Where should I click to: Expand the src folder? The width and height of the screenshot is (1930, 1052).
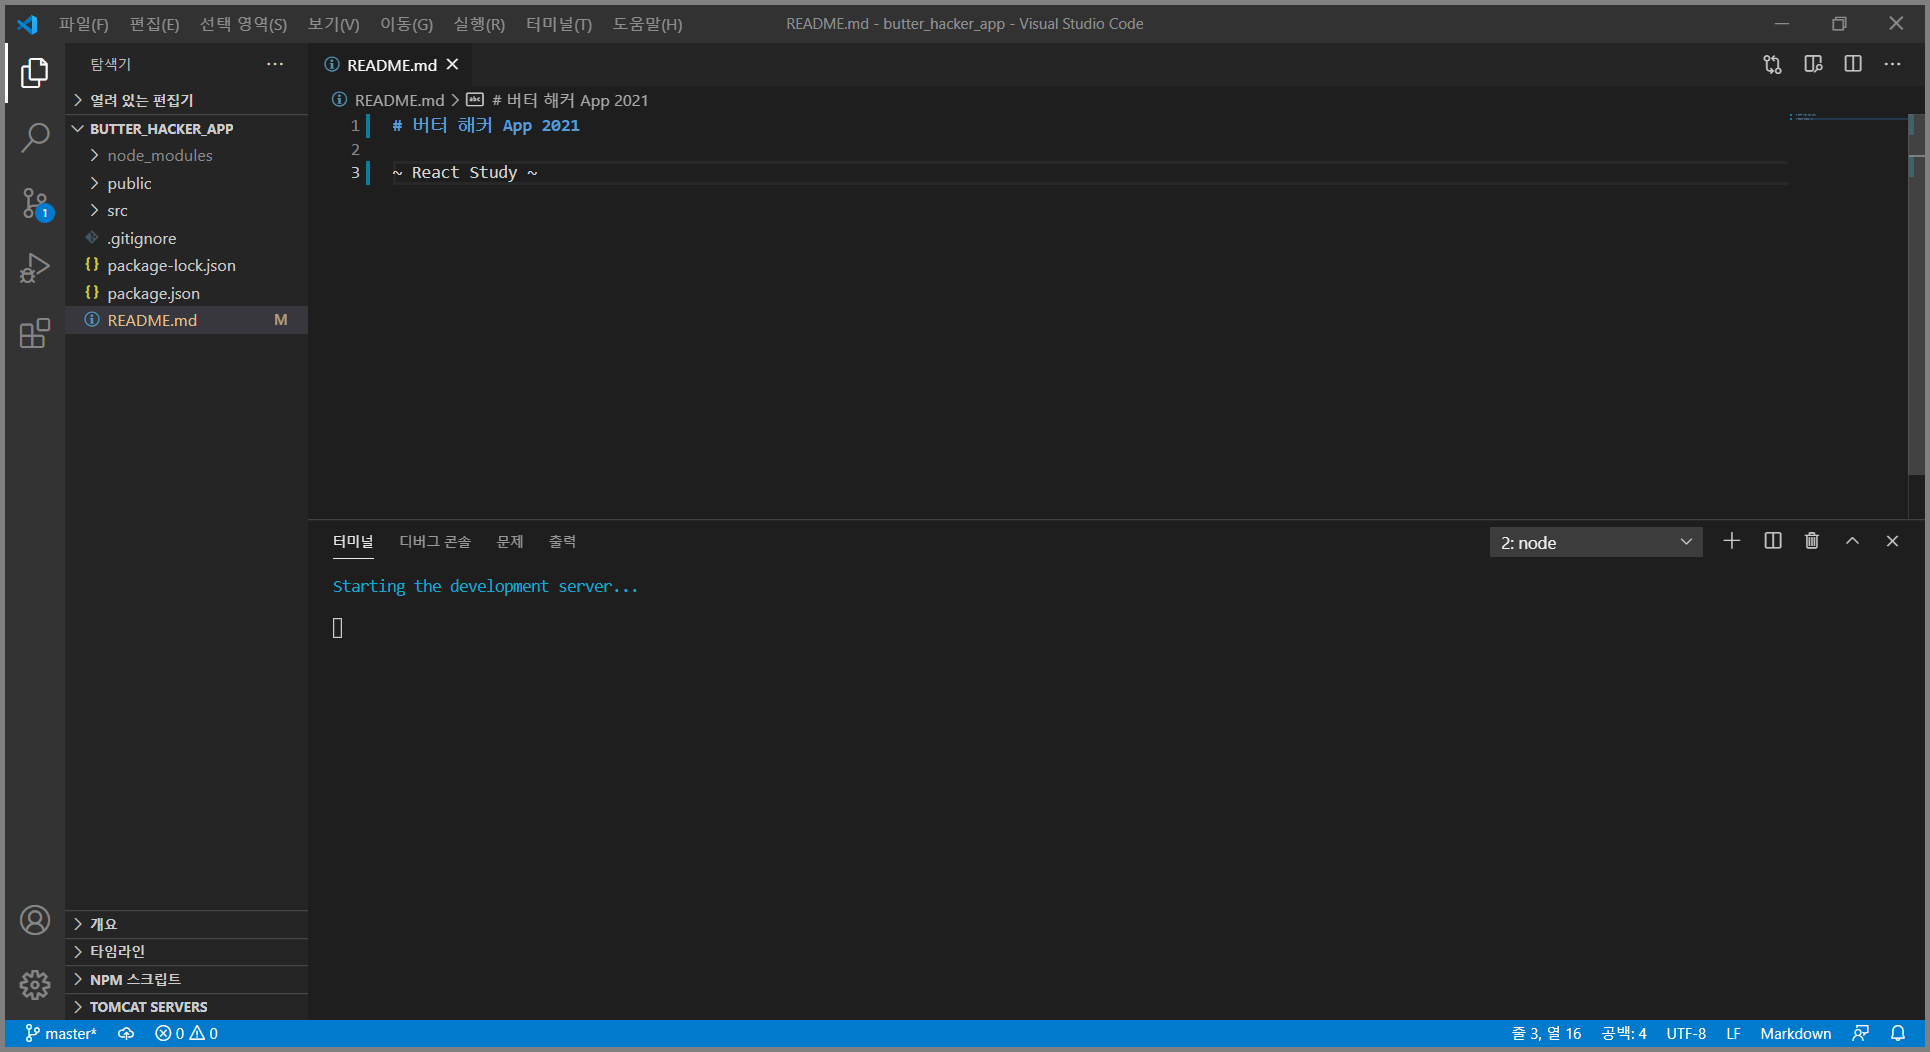[187, 210]
